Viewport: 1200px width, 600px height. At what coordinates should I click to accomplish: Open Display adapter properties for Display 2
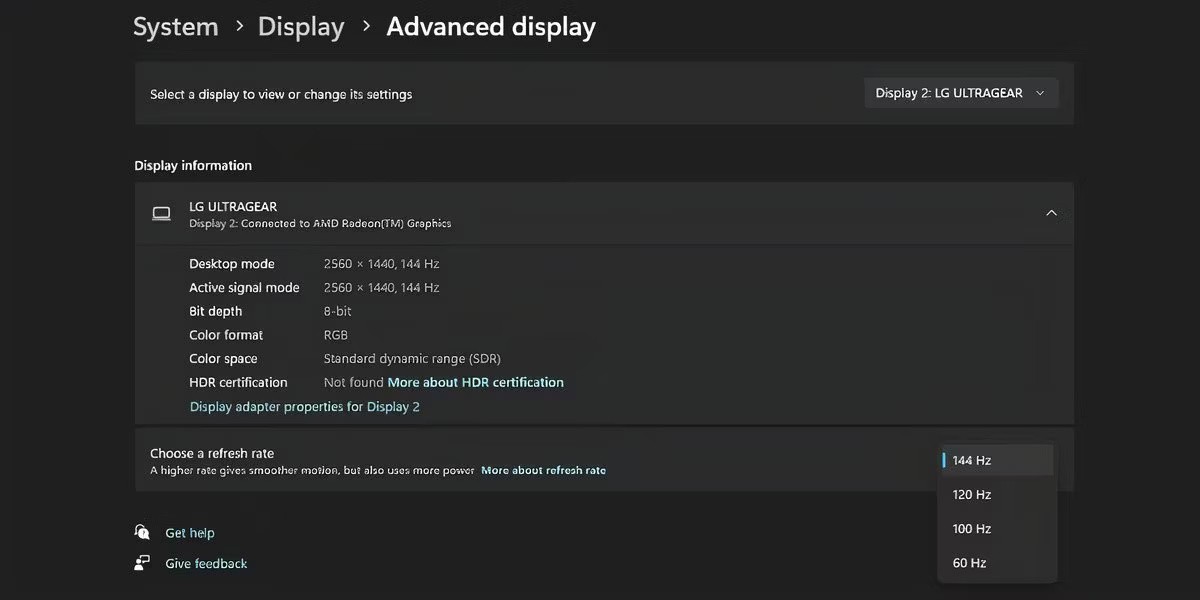click(x=305, y=406)
